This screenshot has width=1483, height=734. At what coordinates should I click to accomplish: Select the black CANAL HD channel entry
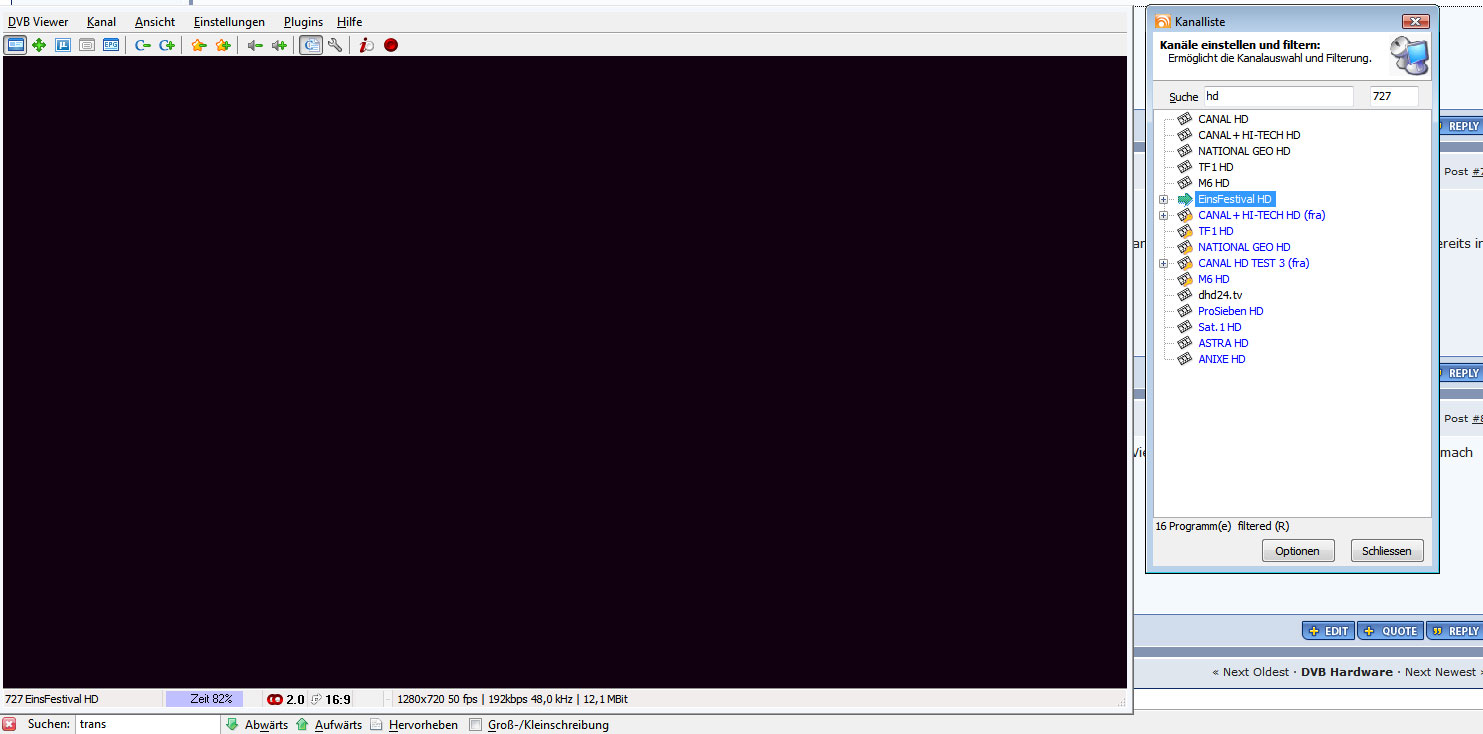1223,119
